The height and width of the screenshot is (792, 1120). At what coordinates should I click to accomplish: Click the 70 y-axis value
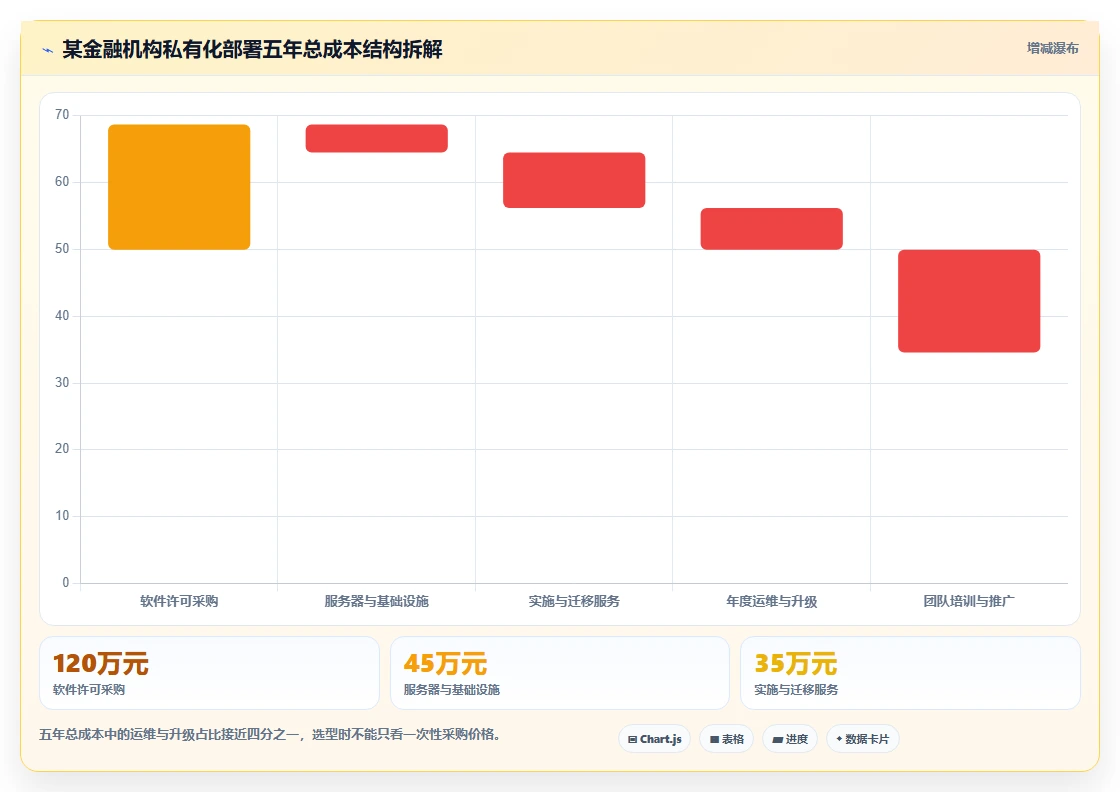point(62,115)
